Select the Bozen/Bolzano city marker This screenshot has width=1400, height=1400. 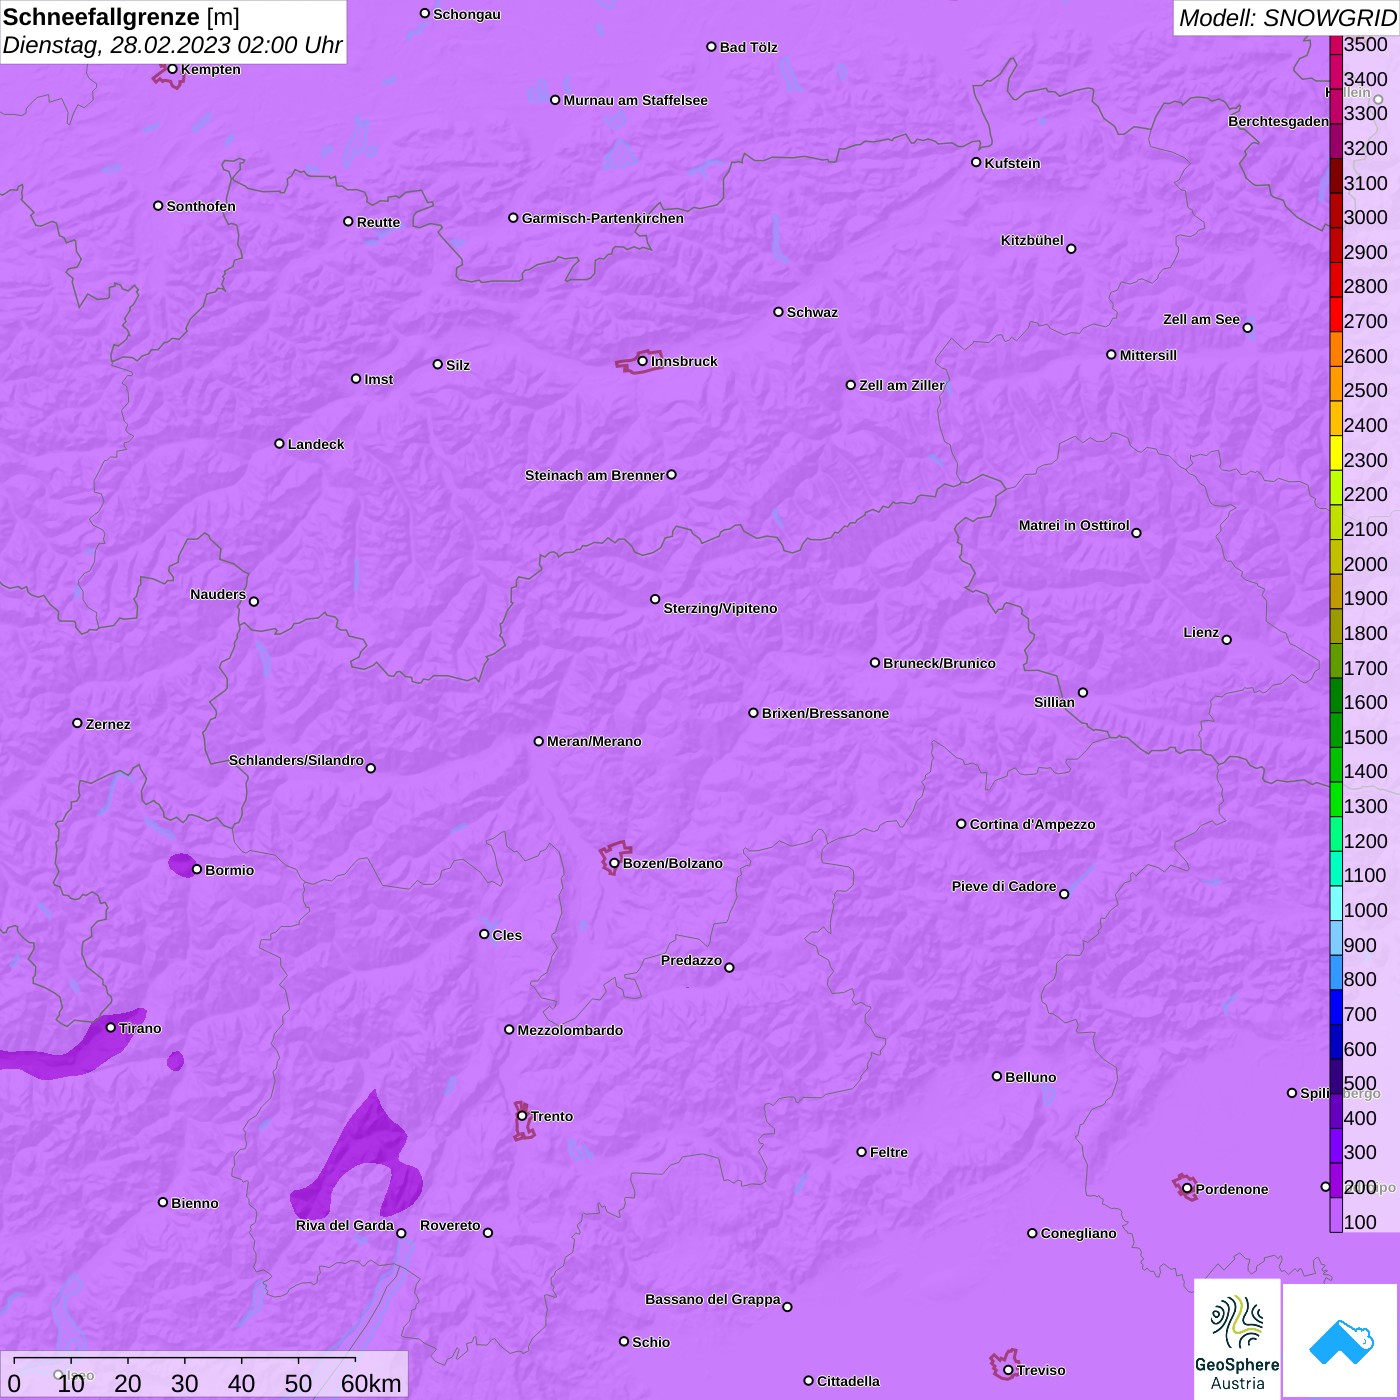point(614,863)
